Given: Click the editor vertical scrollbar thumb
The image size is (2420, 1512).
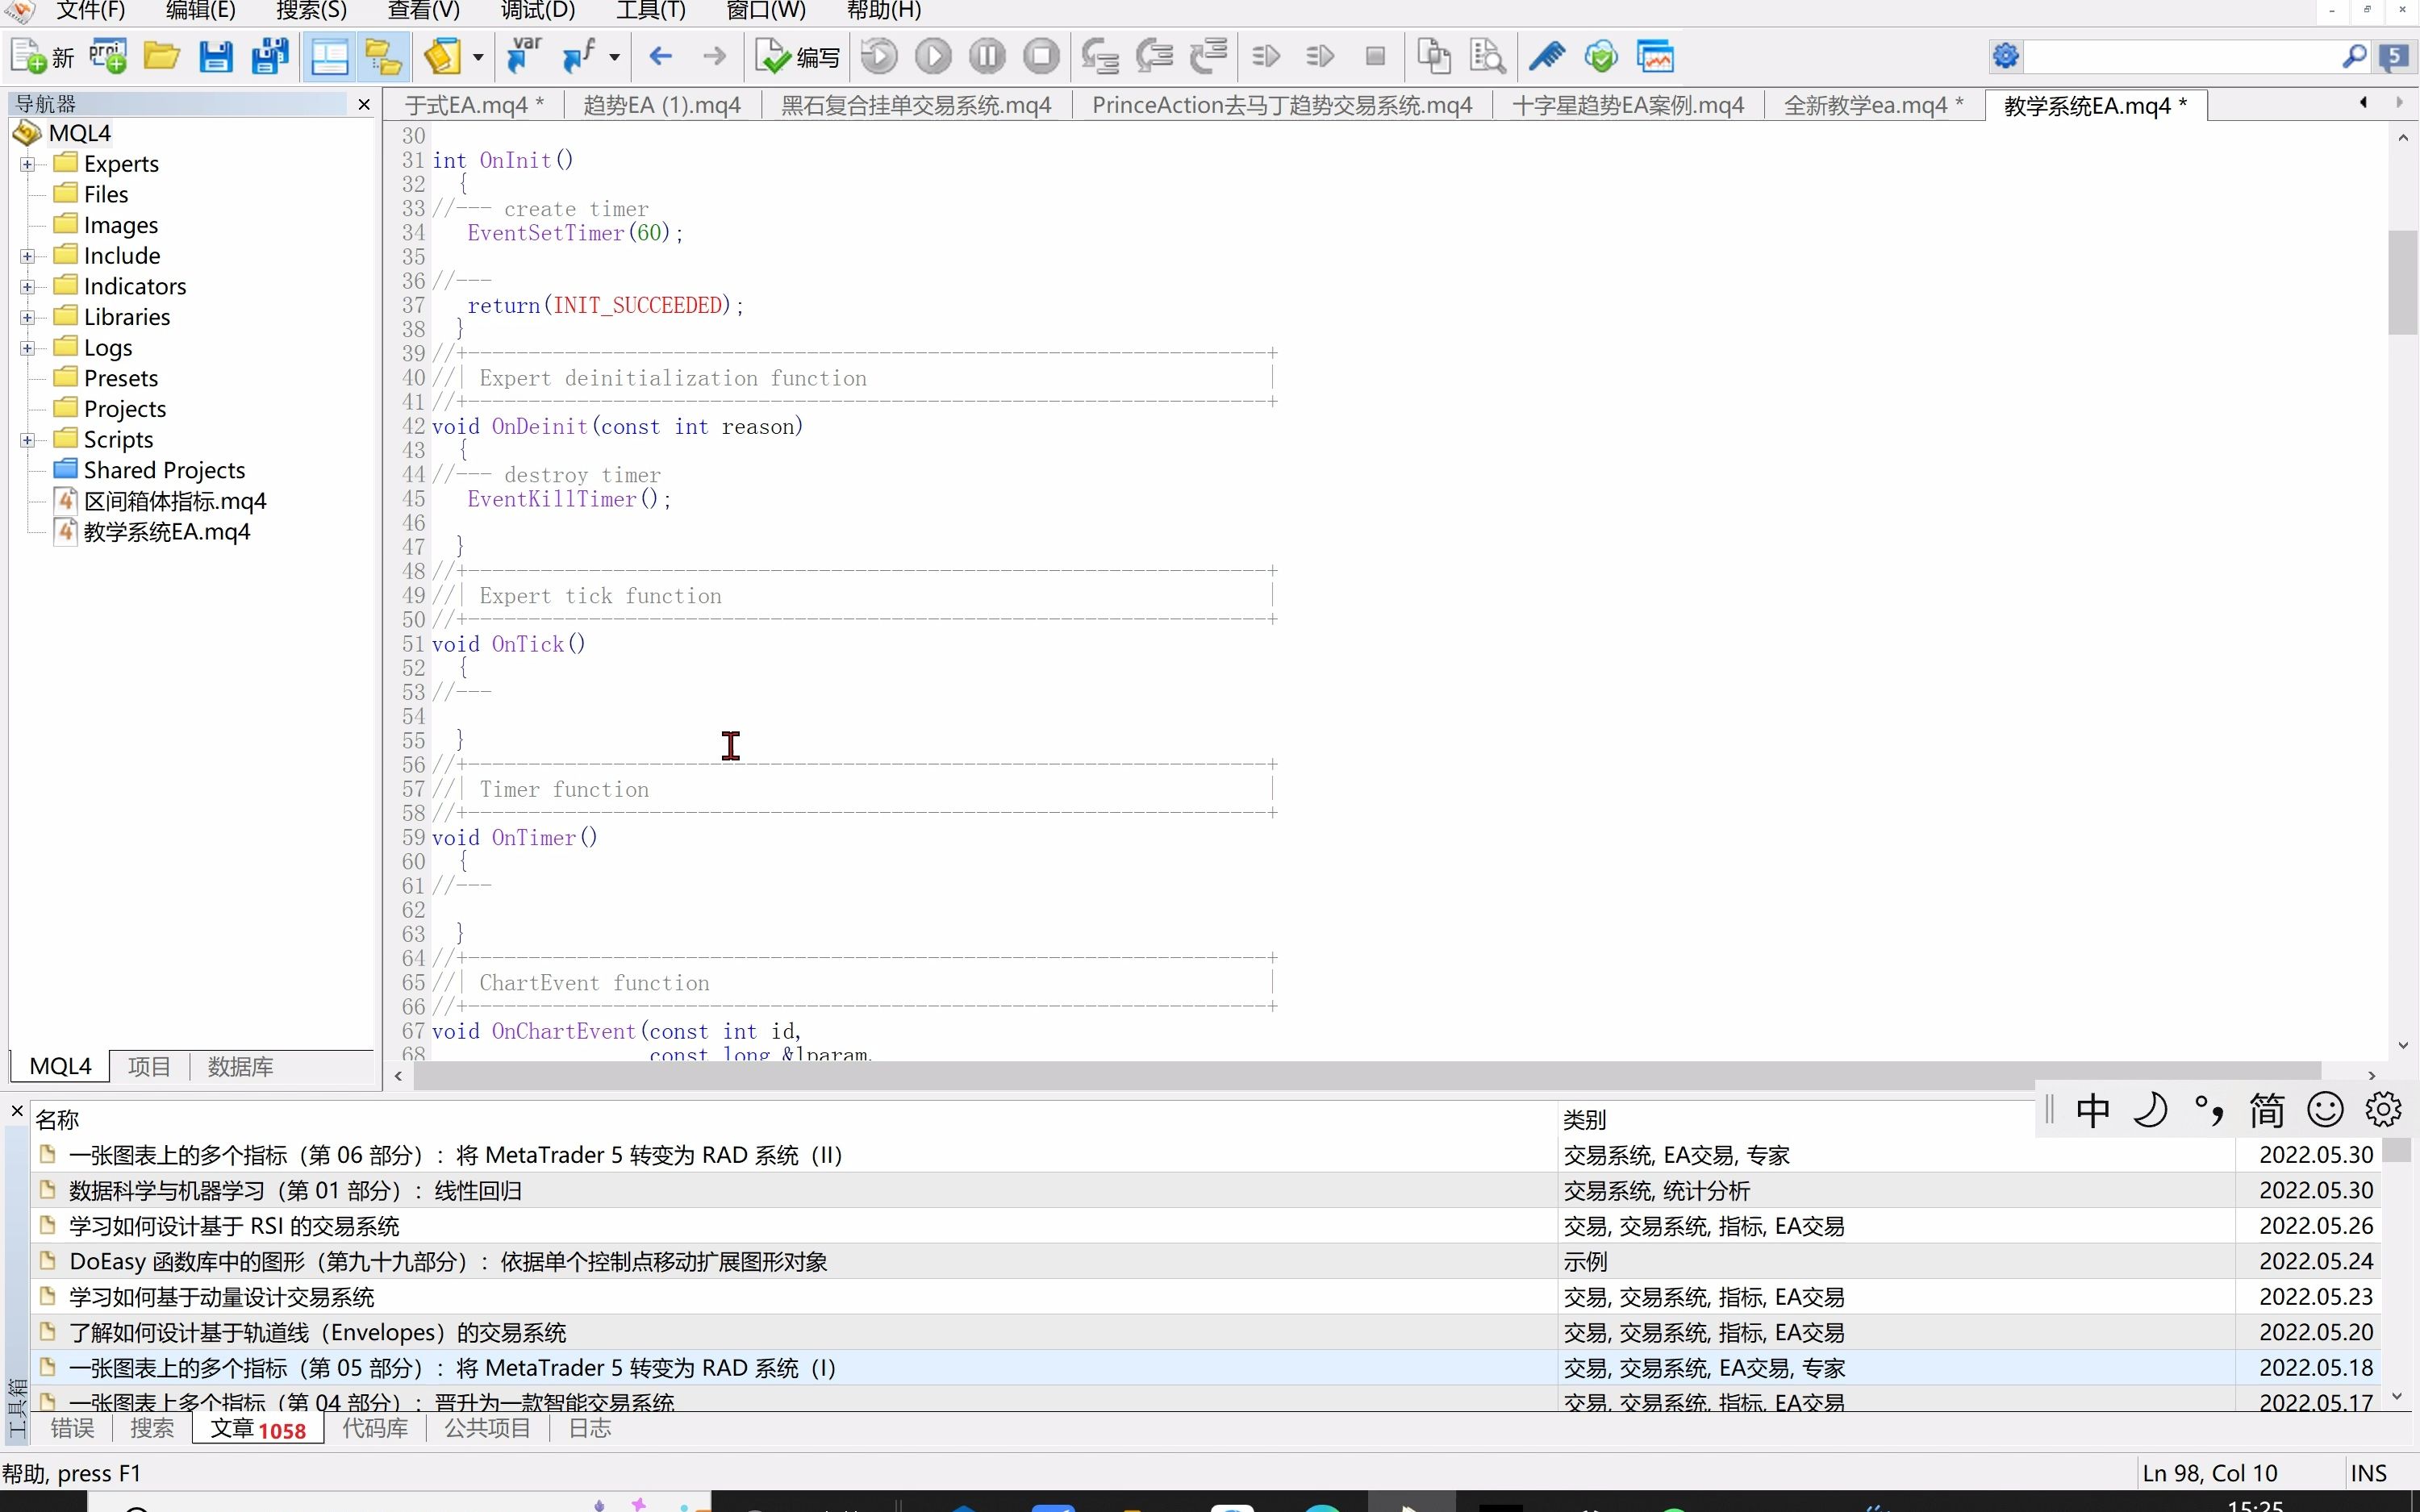Looking at the screenshot, I should pos(2402,282).
